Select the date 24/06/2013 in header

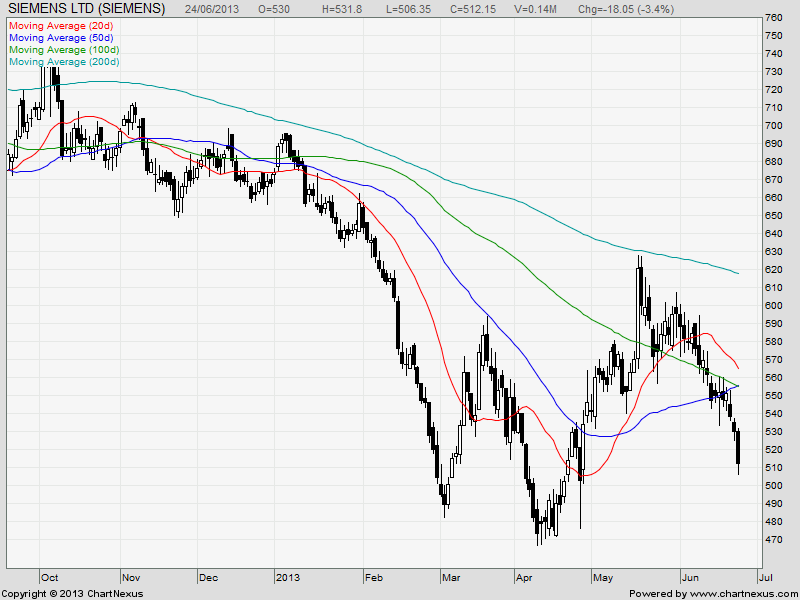pyautogui.click(x=213, y=9)
